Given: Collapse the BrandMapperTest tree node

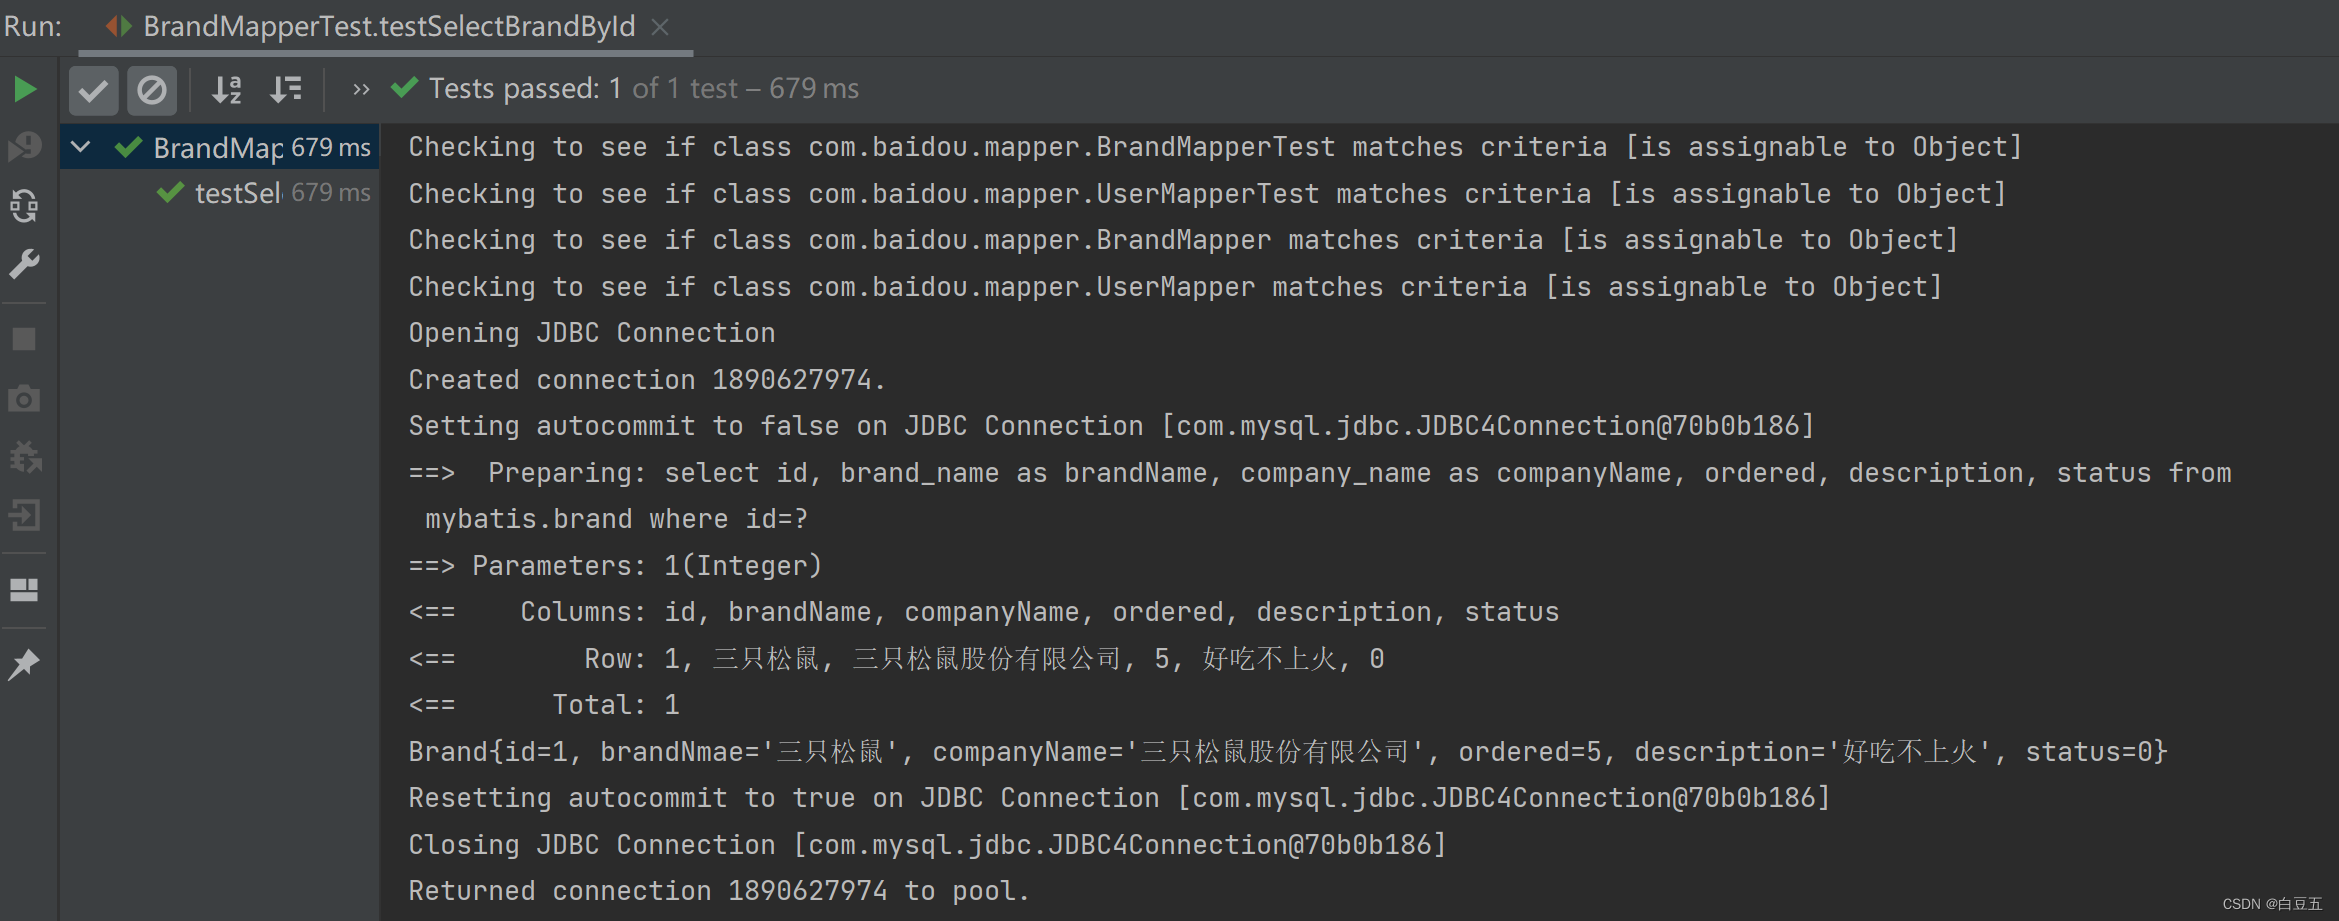Looking at the screenshot, I should (81, 148).
